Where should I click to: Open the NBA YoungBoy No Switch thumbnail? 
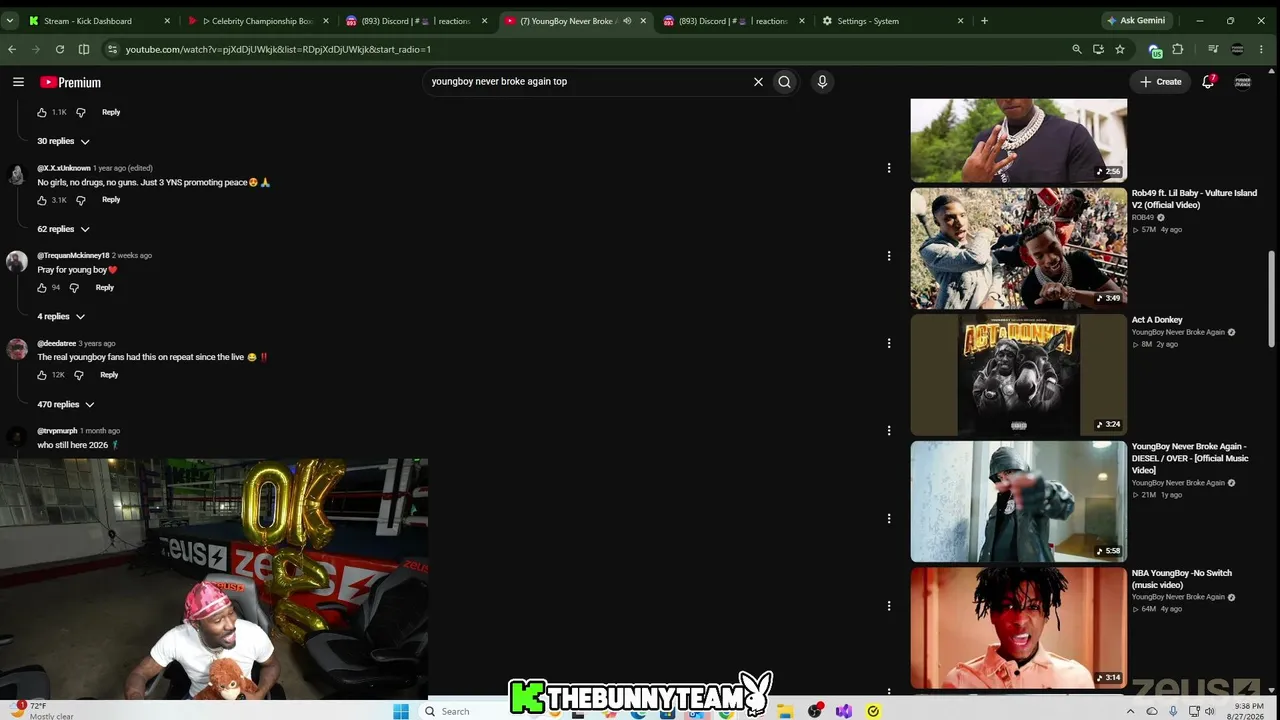pyautogui.click(x=1018, y=628)
